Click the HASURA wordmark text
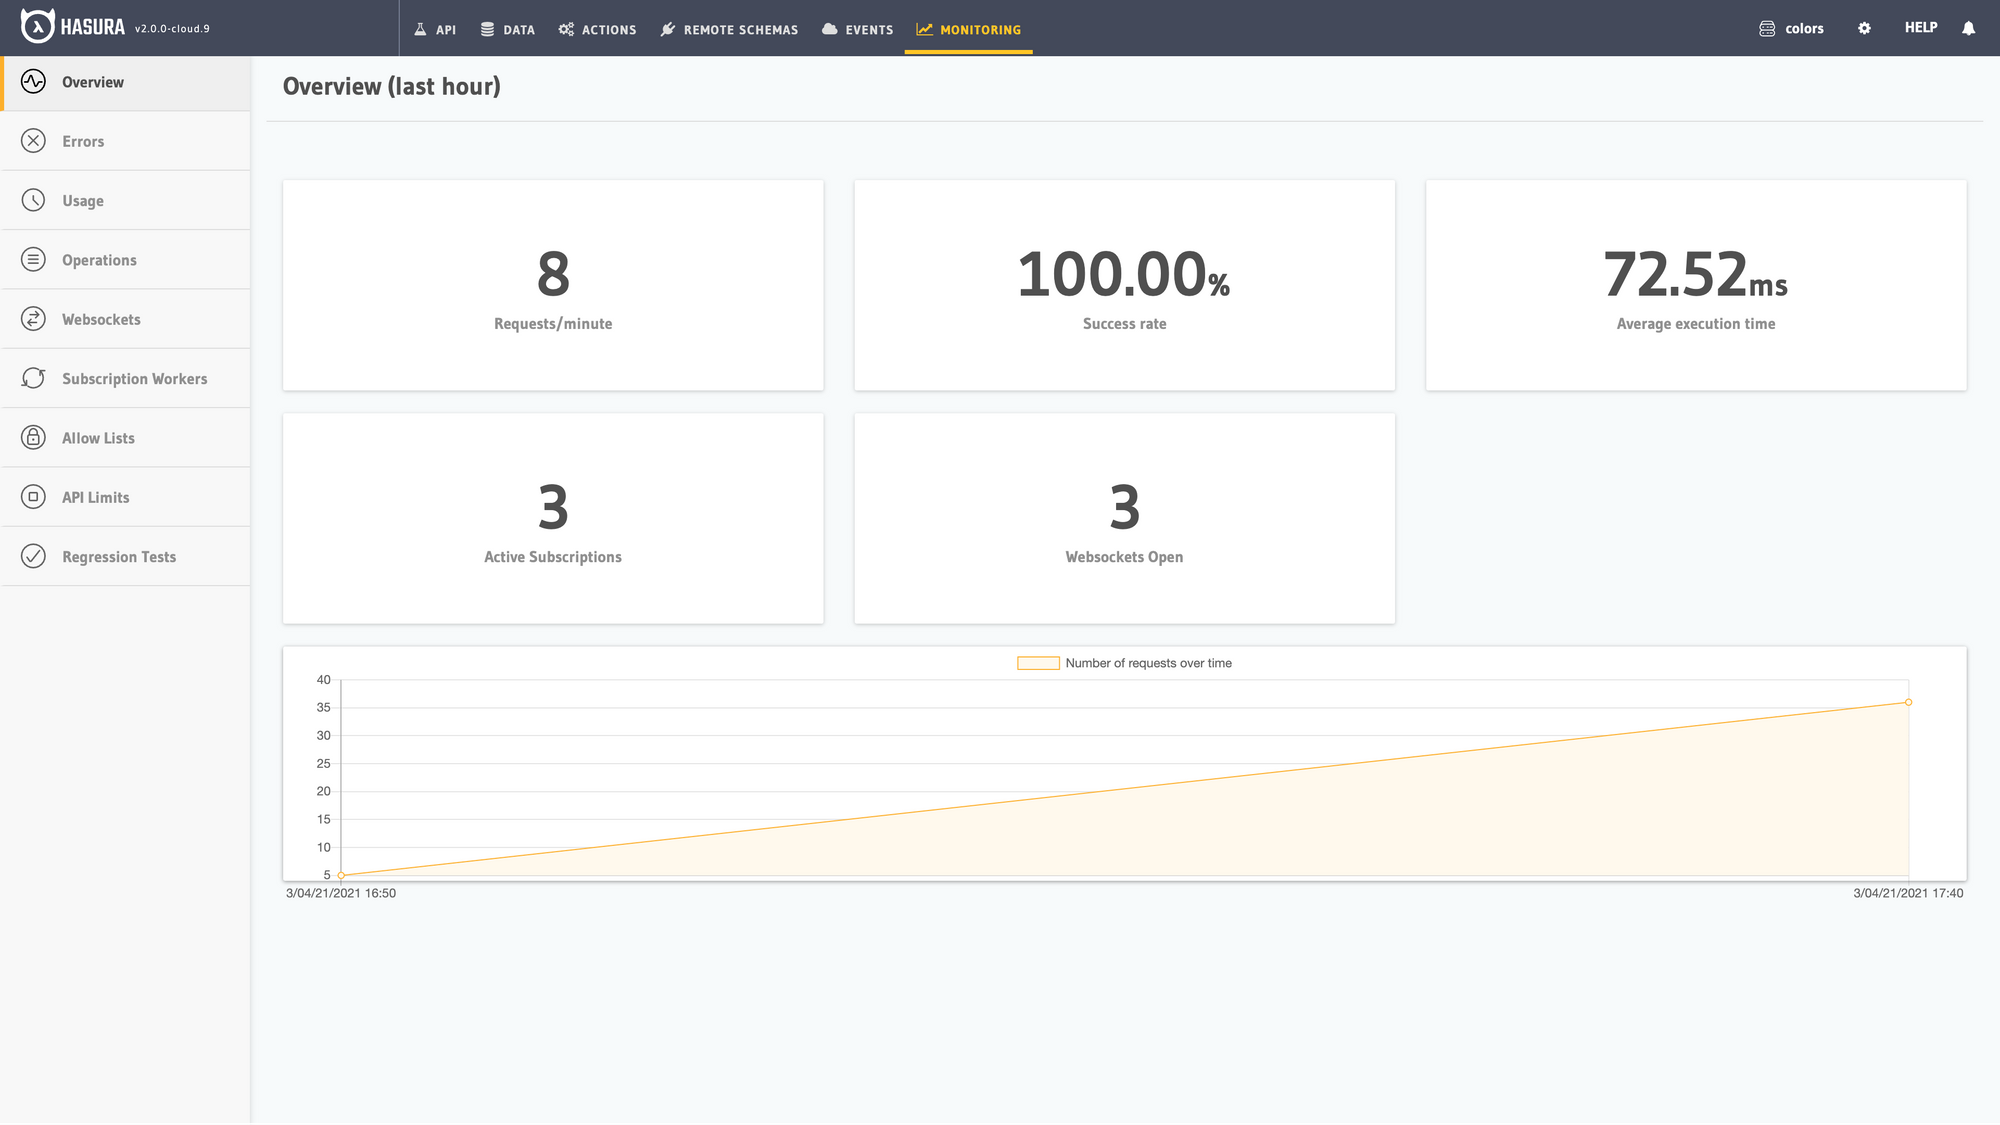Screen dimensions: 2000x1125 pyautogui.click(x=93, y=28)
